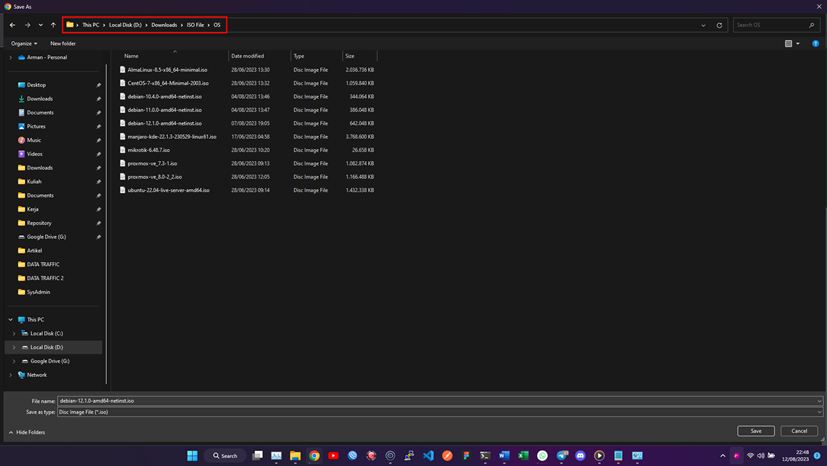The height and width of the screenshot is (466, 827).
Task: Collapse the This PC tree node
Action: 11,320
